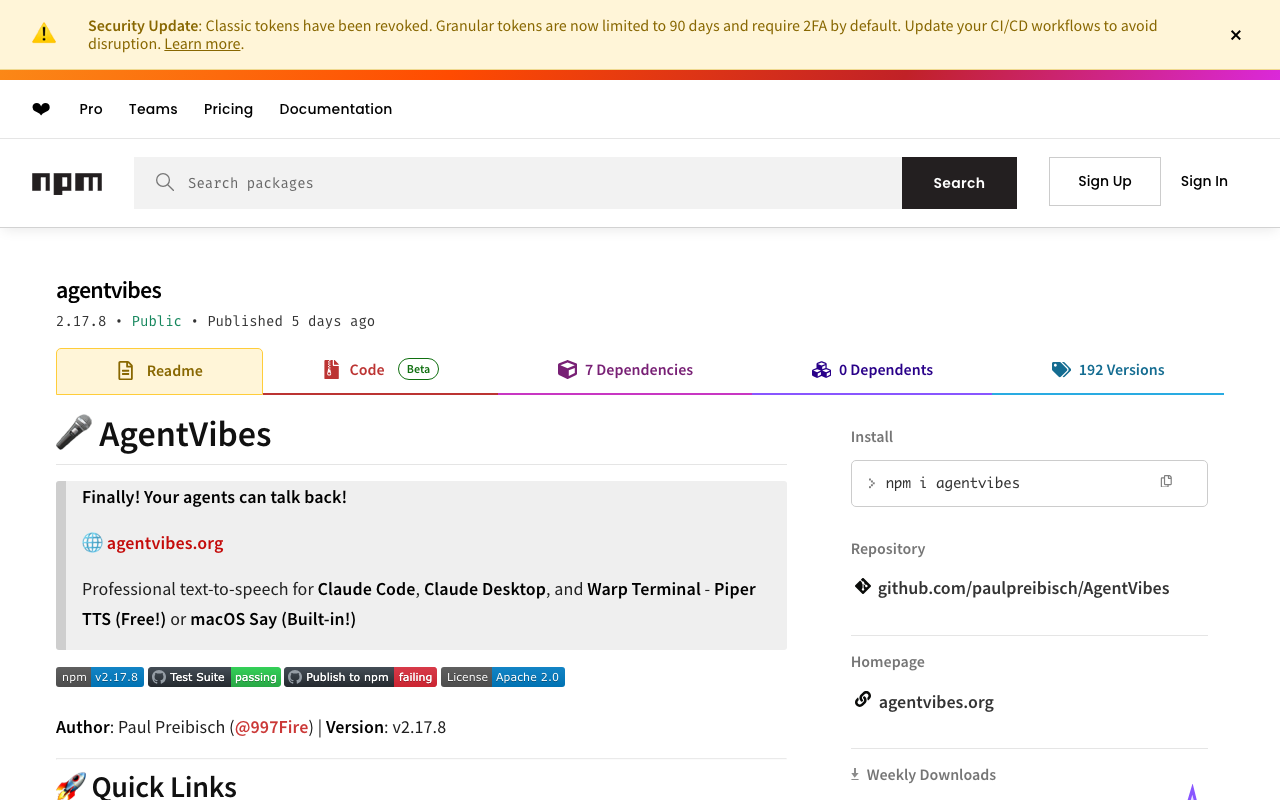Click the homepage link chain icon
Screen dimensions: 1280x800
tap(862, 700)
